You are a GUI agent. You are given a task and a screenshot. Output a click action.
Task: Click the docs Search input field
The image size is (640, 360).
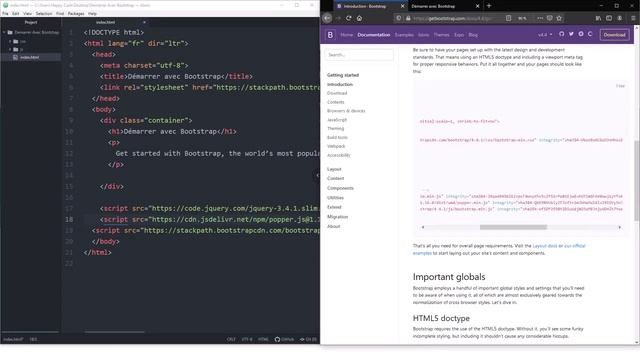click(359, 55)
